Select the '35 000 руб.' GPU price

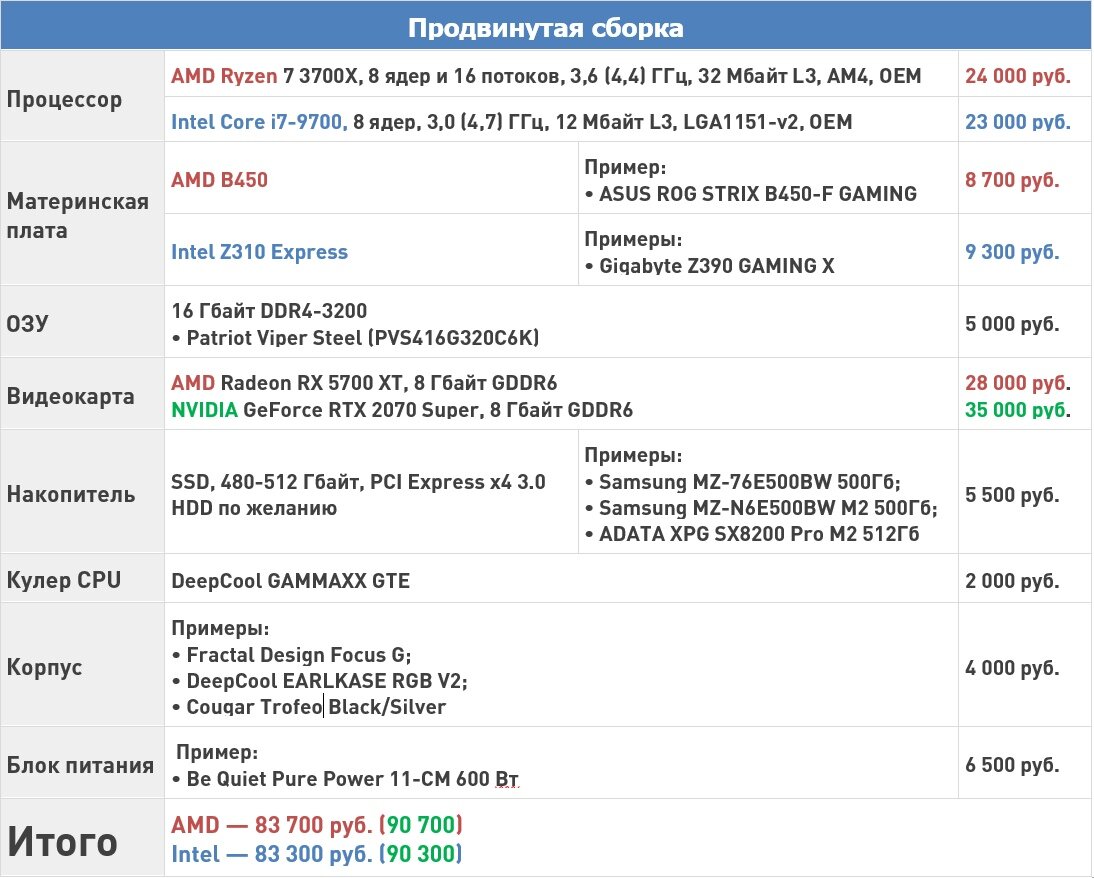click(x=1018, y=410)
